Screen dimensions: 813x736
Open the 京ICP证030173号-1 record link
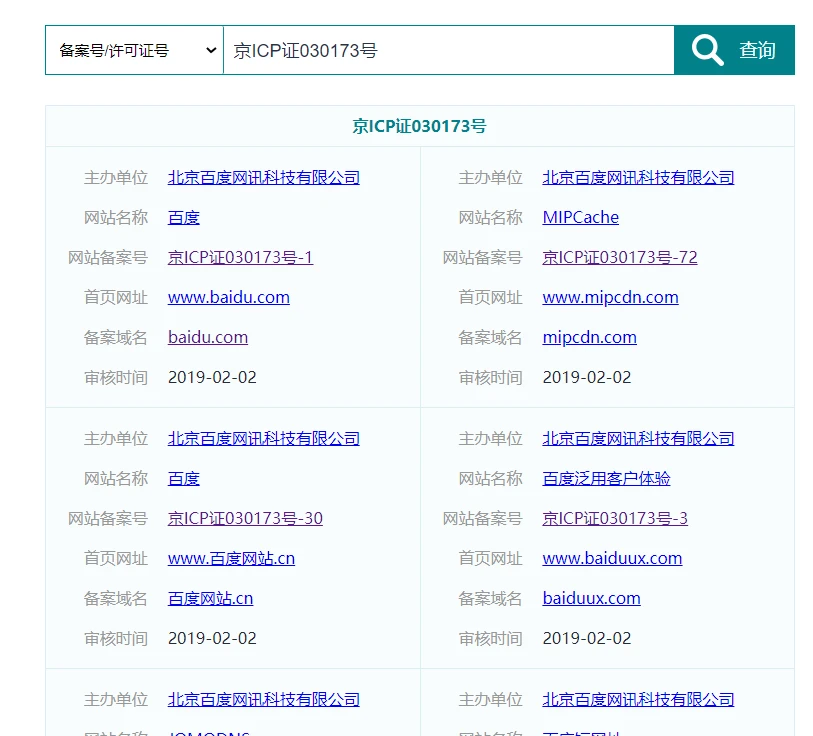click(x=241, y=257)
